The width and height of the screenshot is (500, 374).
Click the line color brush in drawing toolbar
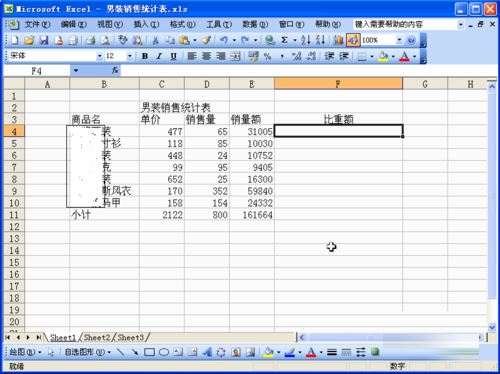click(x=290, y=352)
